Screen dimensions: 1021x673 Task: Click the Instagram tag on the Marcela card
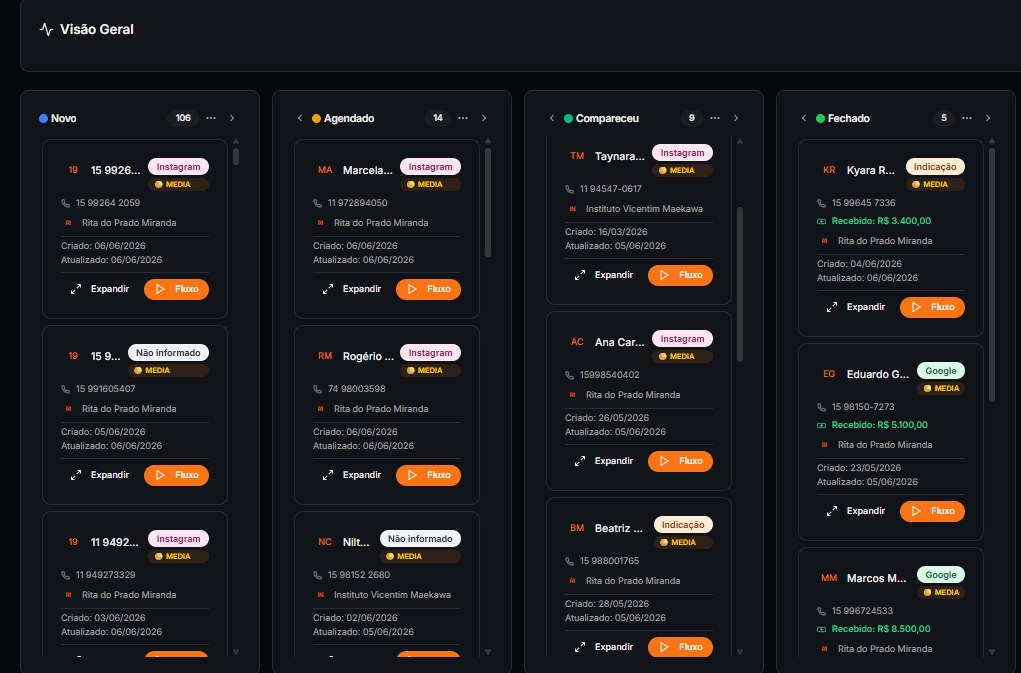tap(430, 167)
